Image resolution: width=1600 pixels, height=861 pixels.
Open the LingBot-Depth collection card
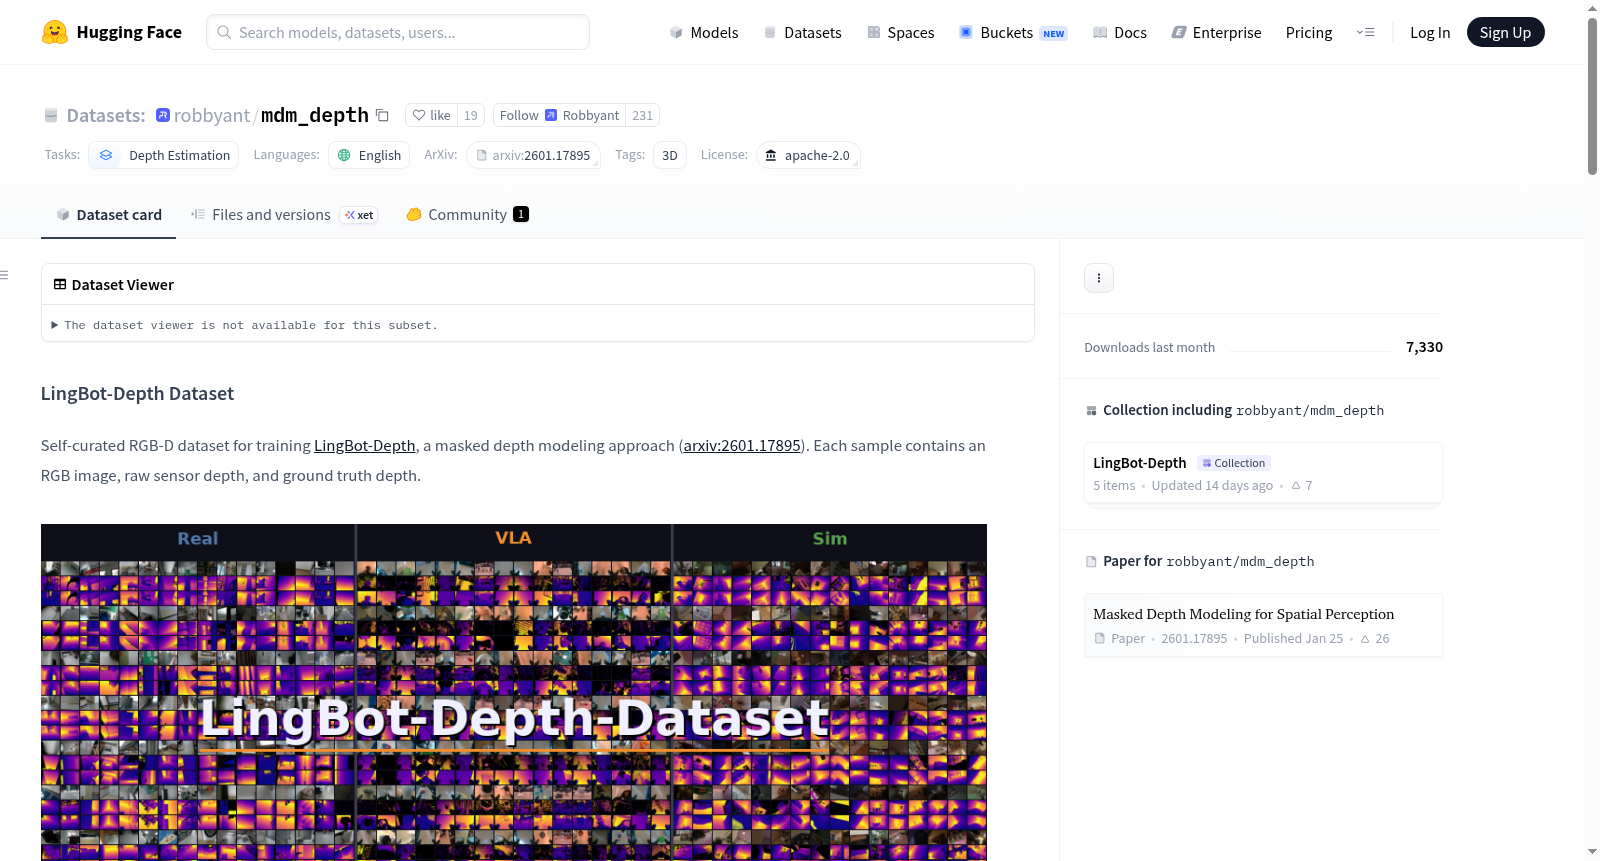pyautogui.click(x=1263, y=474)
